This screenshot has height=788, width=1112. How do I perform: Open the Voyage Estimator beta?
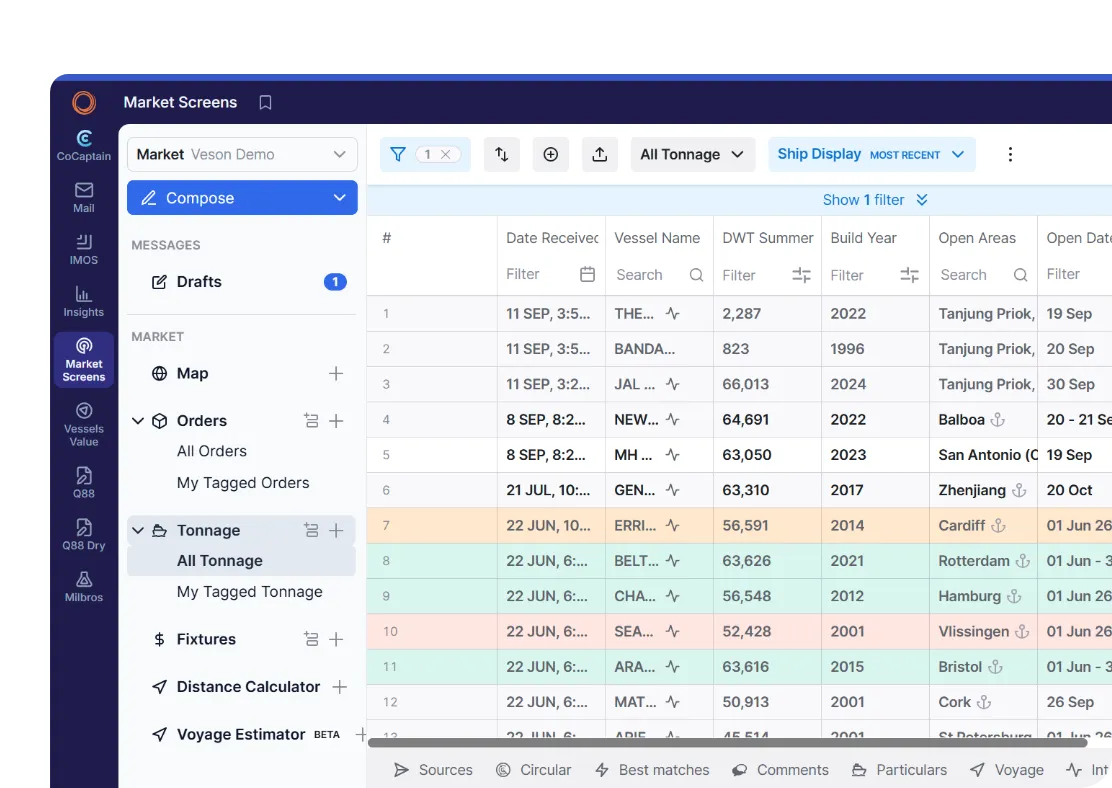click(241, 734)
